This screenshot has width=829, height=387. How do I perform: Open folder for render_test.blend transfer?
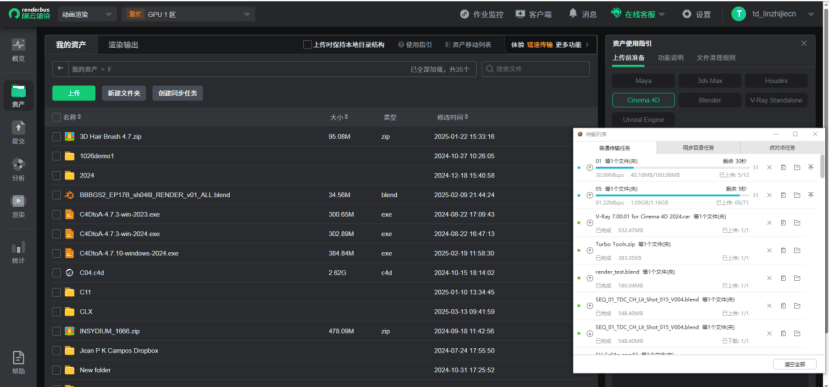pyautogui.click(x=797, y=278)
